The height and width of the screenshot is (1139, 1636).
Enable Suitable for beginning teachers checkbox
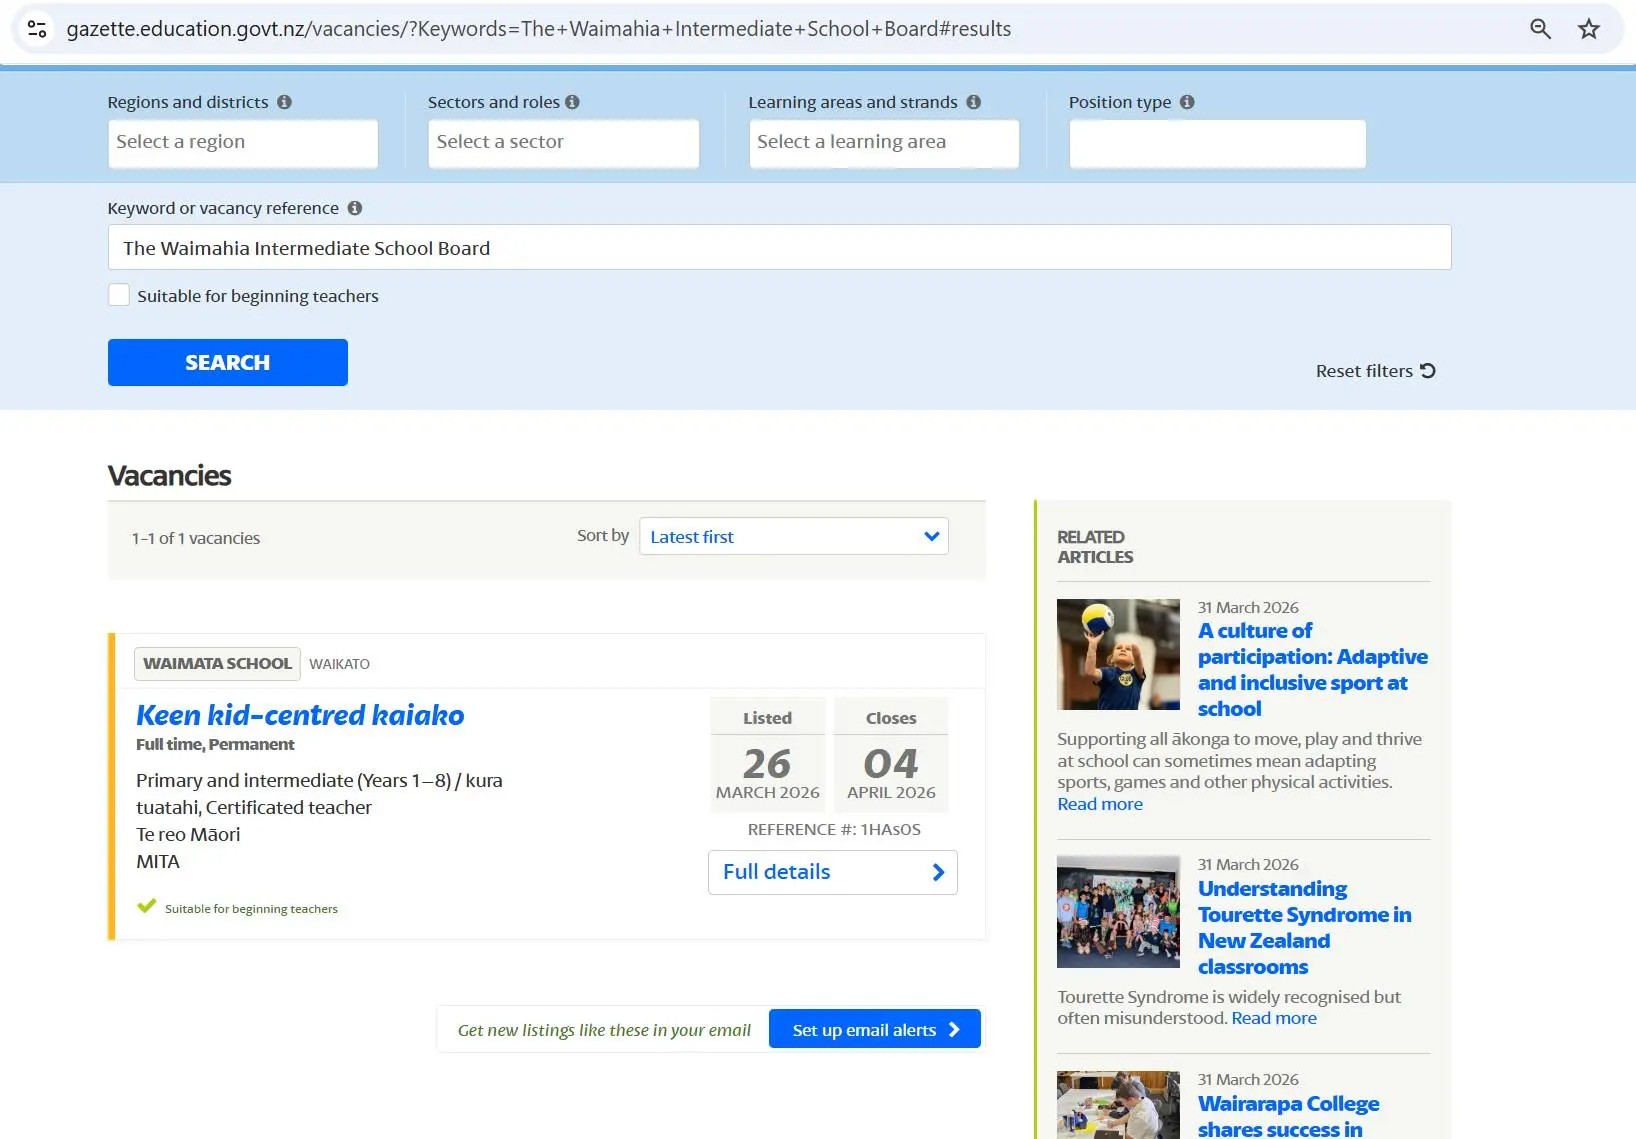coord(119,295)
